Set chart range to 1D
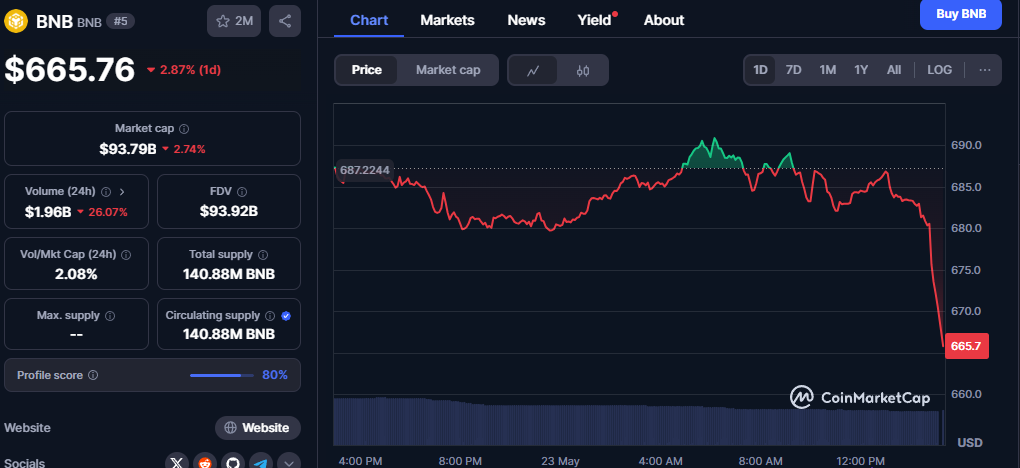 click(x=760, y=70)
